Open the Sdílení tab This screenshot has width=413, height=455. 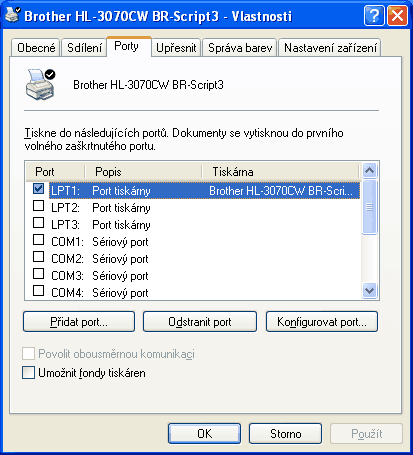84,48
